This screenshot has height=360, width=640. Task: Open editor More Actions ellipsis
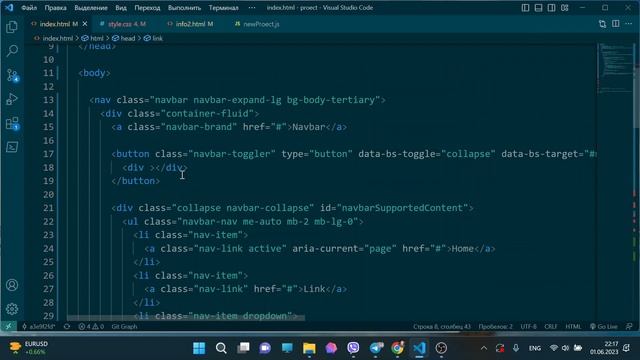pos(629,24)
